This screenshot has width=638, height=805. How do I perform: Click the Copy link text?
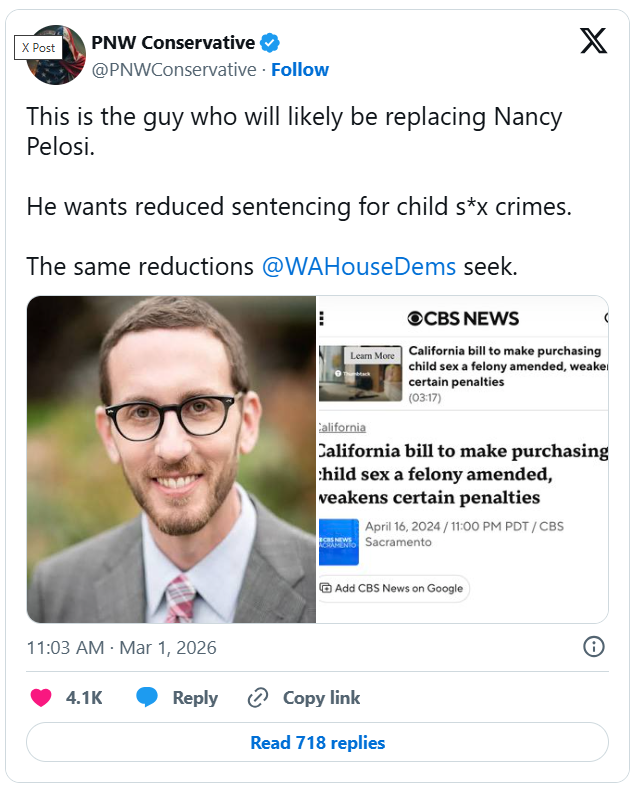point(321,698)
